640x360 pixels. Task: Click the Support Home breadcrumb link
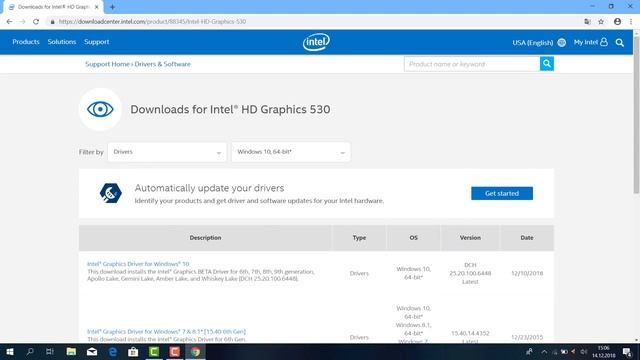coord(107,64)
